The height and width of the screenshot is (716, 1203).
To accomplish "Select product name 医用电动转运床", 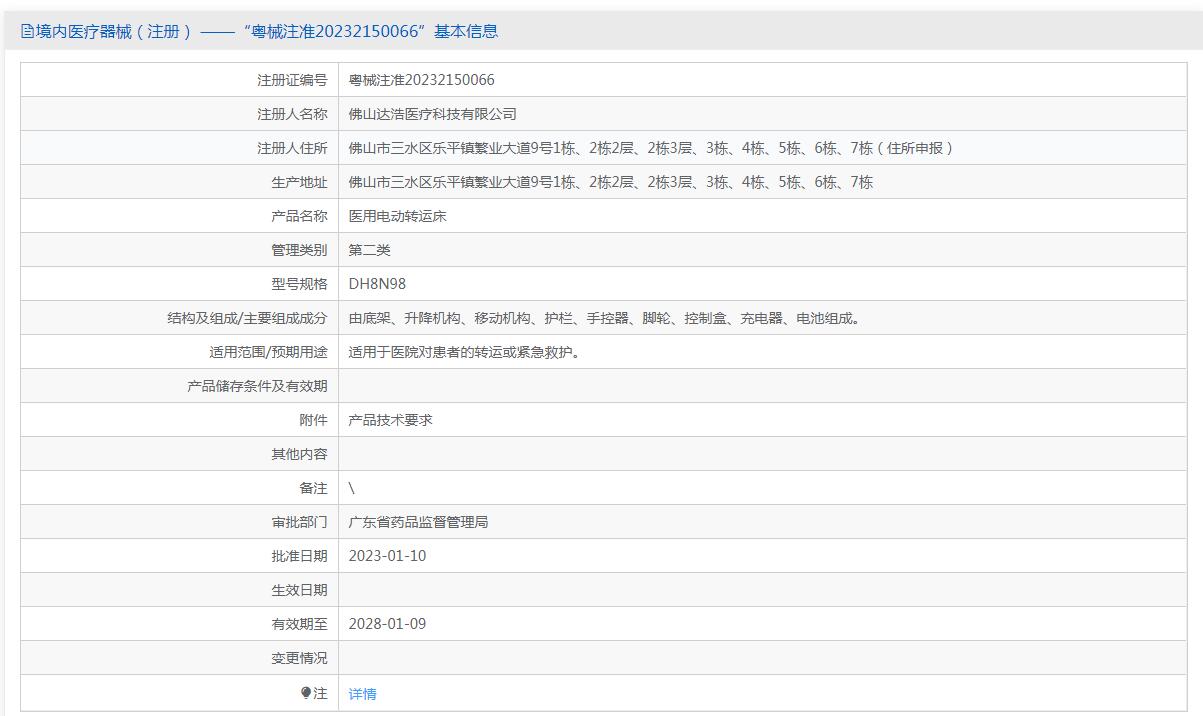I will (397, 216).
